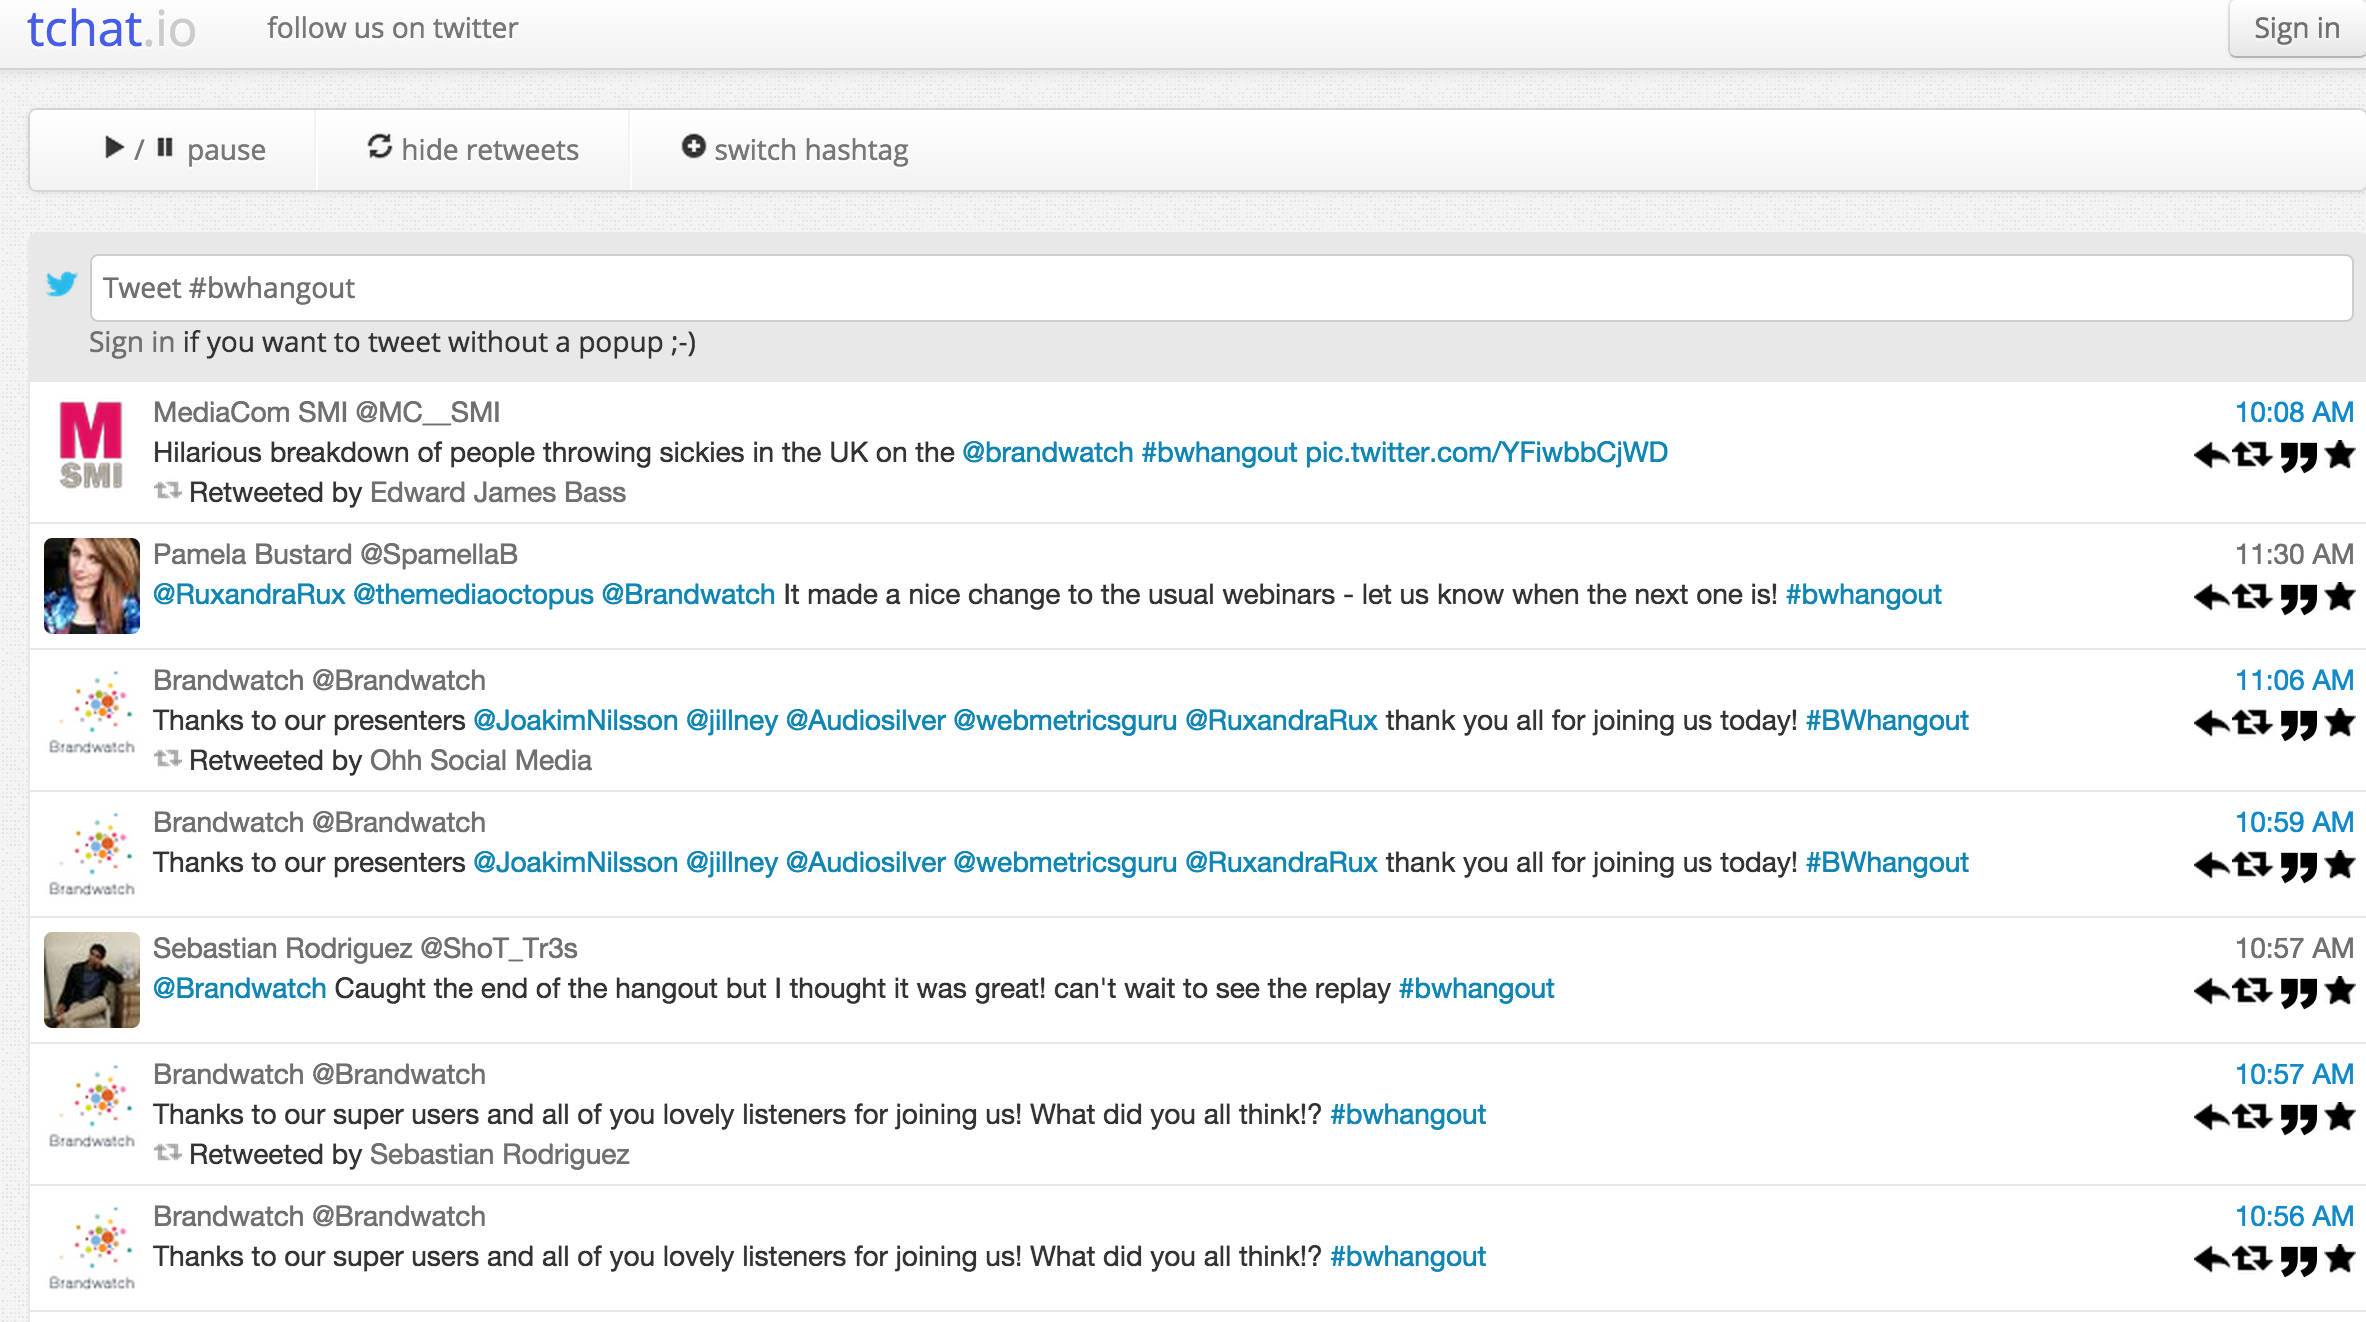Screen dimensions: 2366x1322
Task: Open #bwhangout hashtag in Sebastian's tweet
Action: tap(1476, 988)
